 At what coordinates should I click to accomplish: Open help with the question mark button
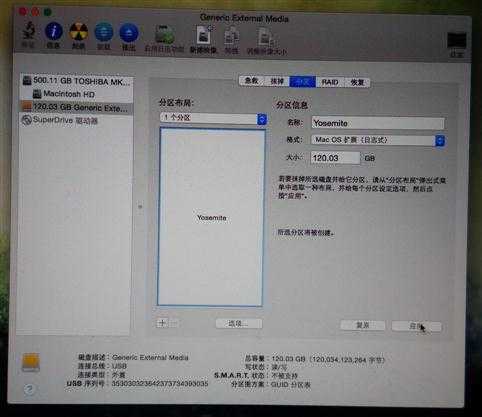tap(29, 389)
